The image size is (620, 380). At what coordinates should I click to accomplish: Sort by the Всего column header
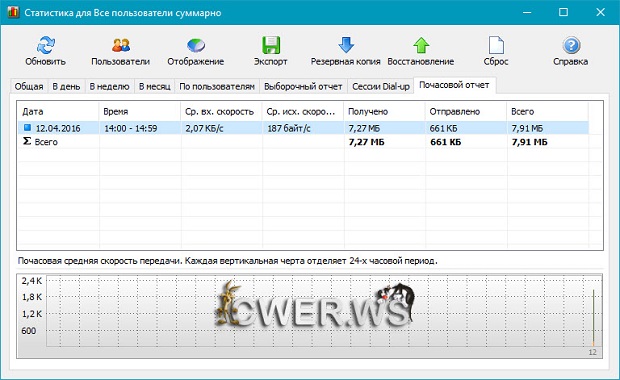547,112
